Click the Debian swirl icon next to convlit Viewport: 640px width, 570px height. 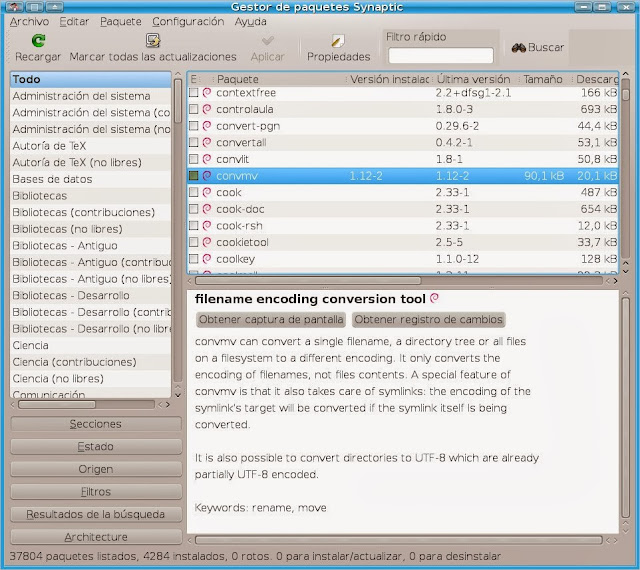[207, 159]
